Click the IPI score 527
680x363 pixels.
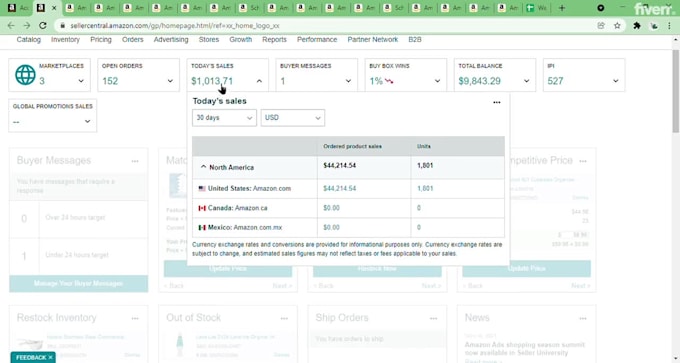click(x=555, y=81)
